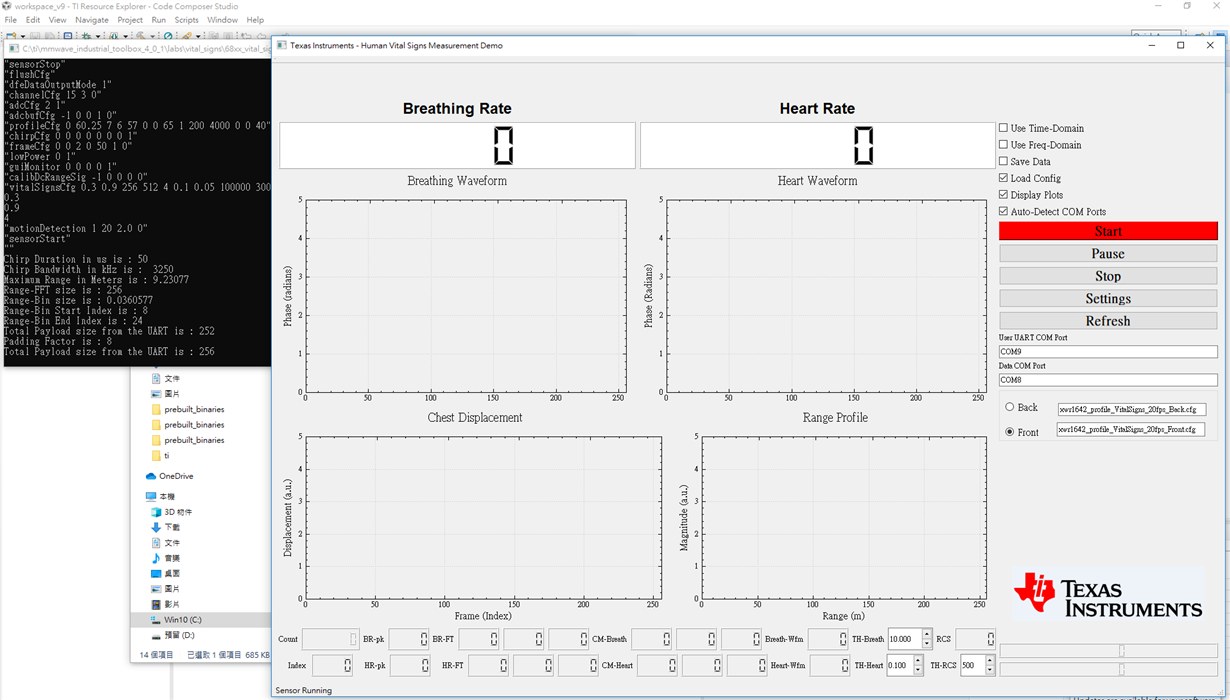The height and width of the screenshot is (700, 1230).
Task: Click the Data COM Port field
Action: 1108,380
